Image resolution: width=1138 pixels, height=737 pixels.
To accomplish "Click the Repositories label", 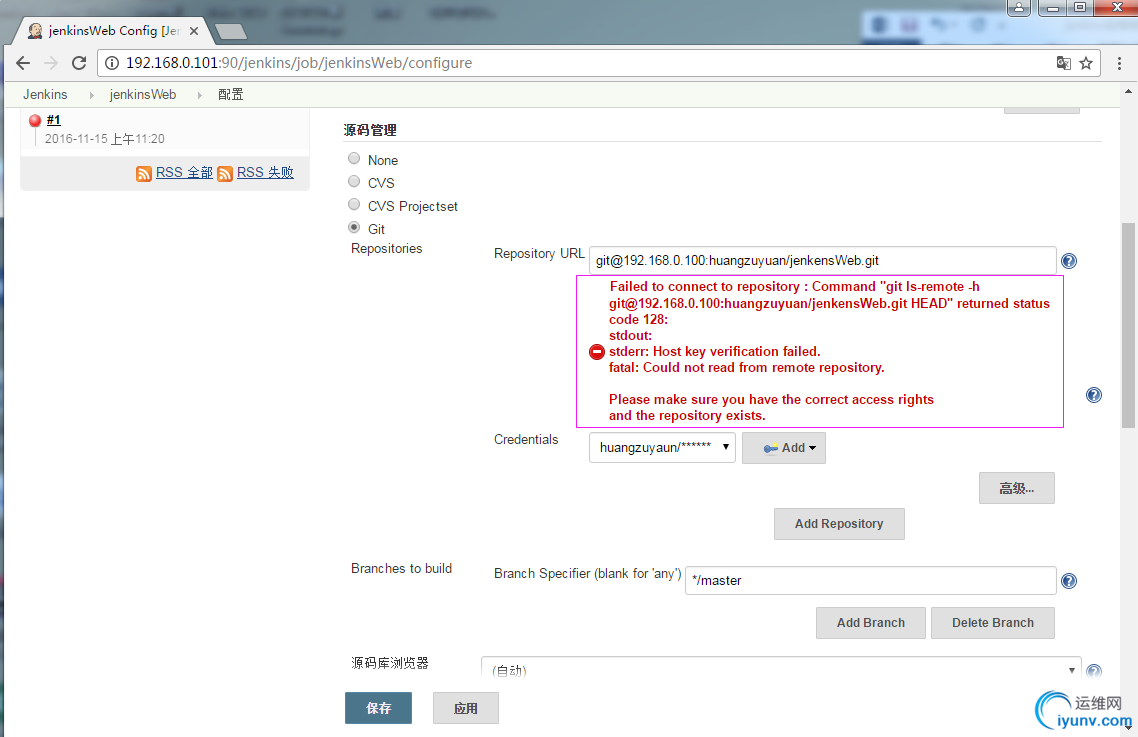I will [x=387, y=248].
